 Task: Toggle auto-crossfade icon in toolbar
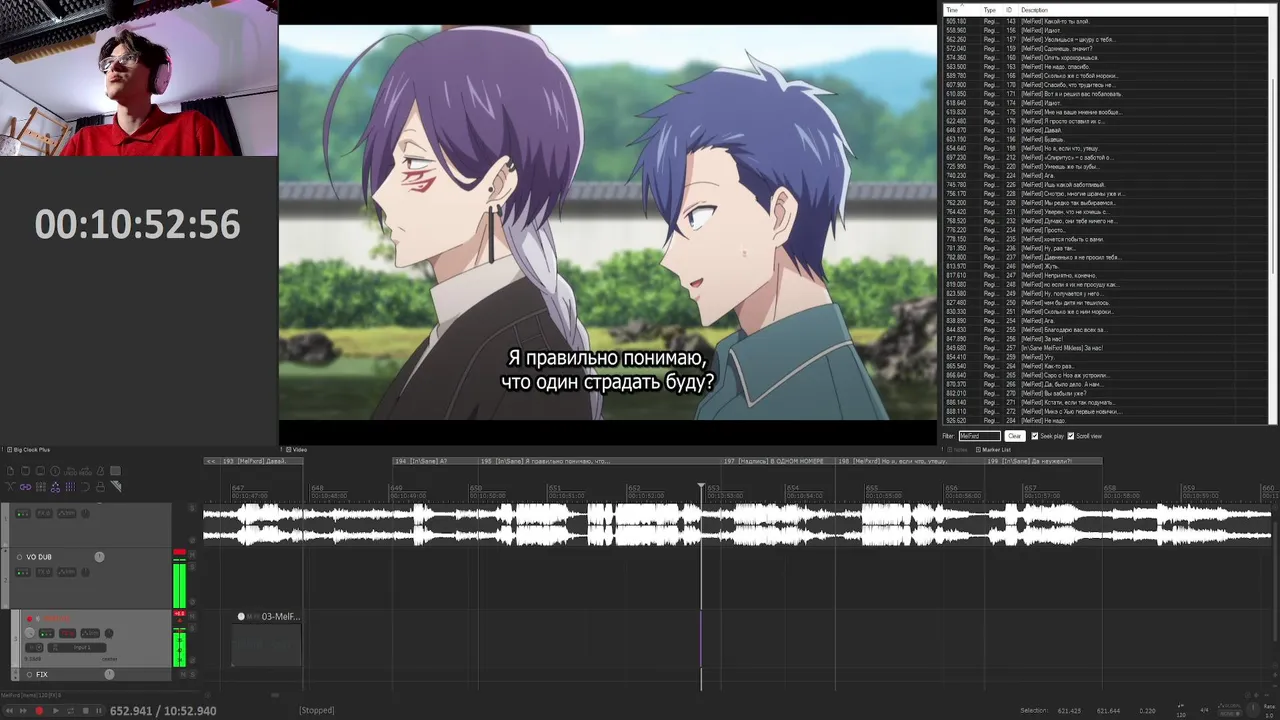pos(10,486)
